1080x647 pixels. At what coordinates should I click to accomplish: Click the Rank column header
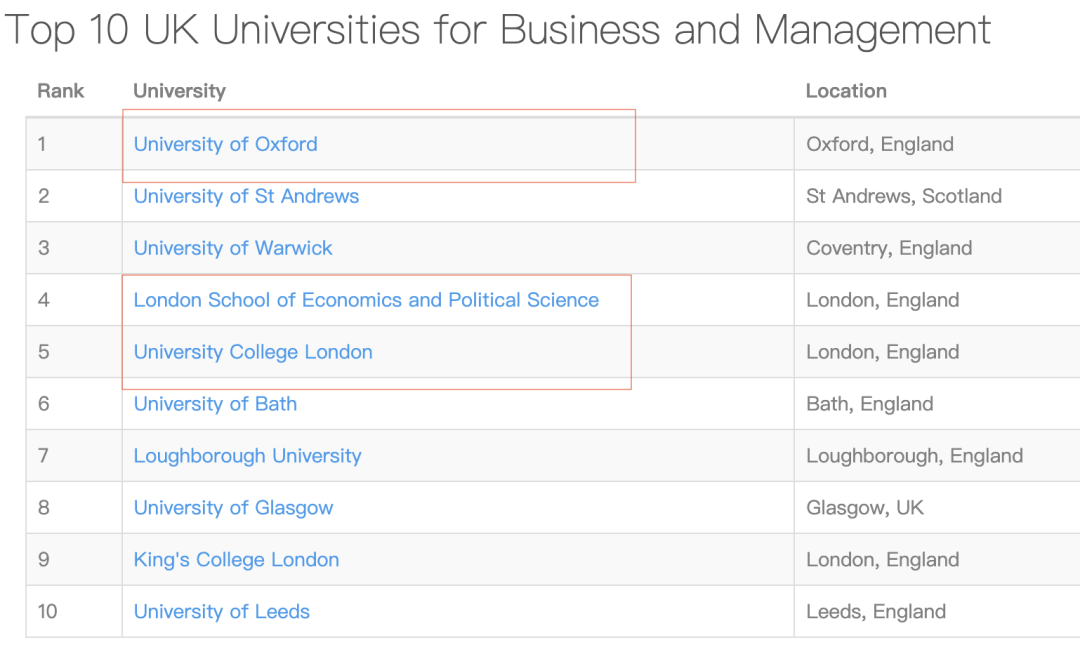(61, 91)
